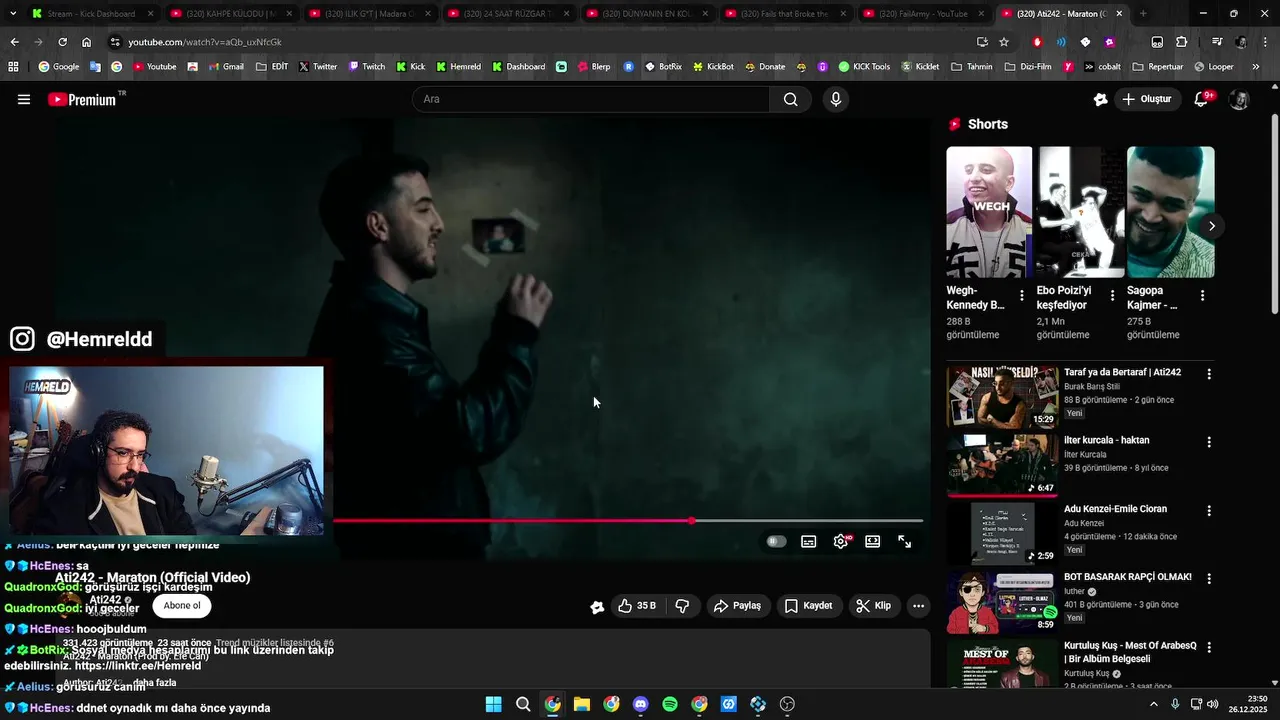Toggle subtitles in the video player

point(809,541)
